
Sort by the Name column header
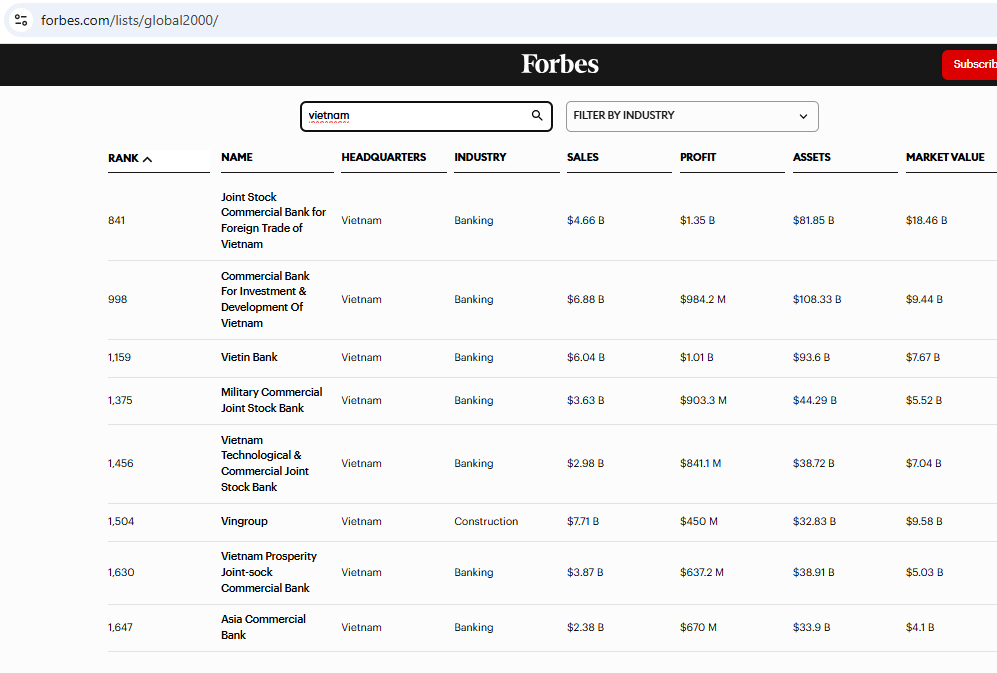(237, 157)
